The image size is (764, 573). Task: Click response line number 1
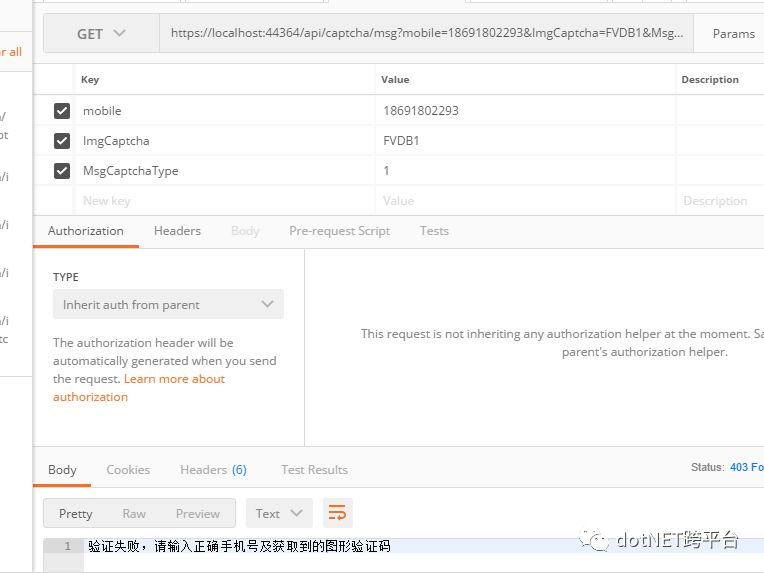(68, 546)
